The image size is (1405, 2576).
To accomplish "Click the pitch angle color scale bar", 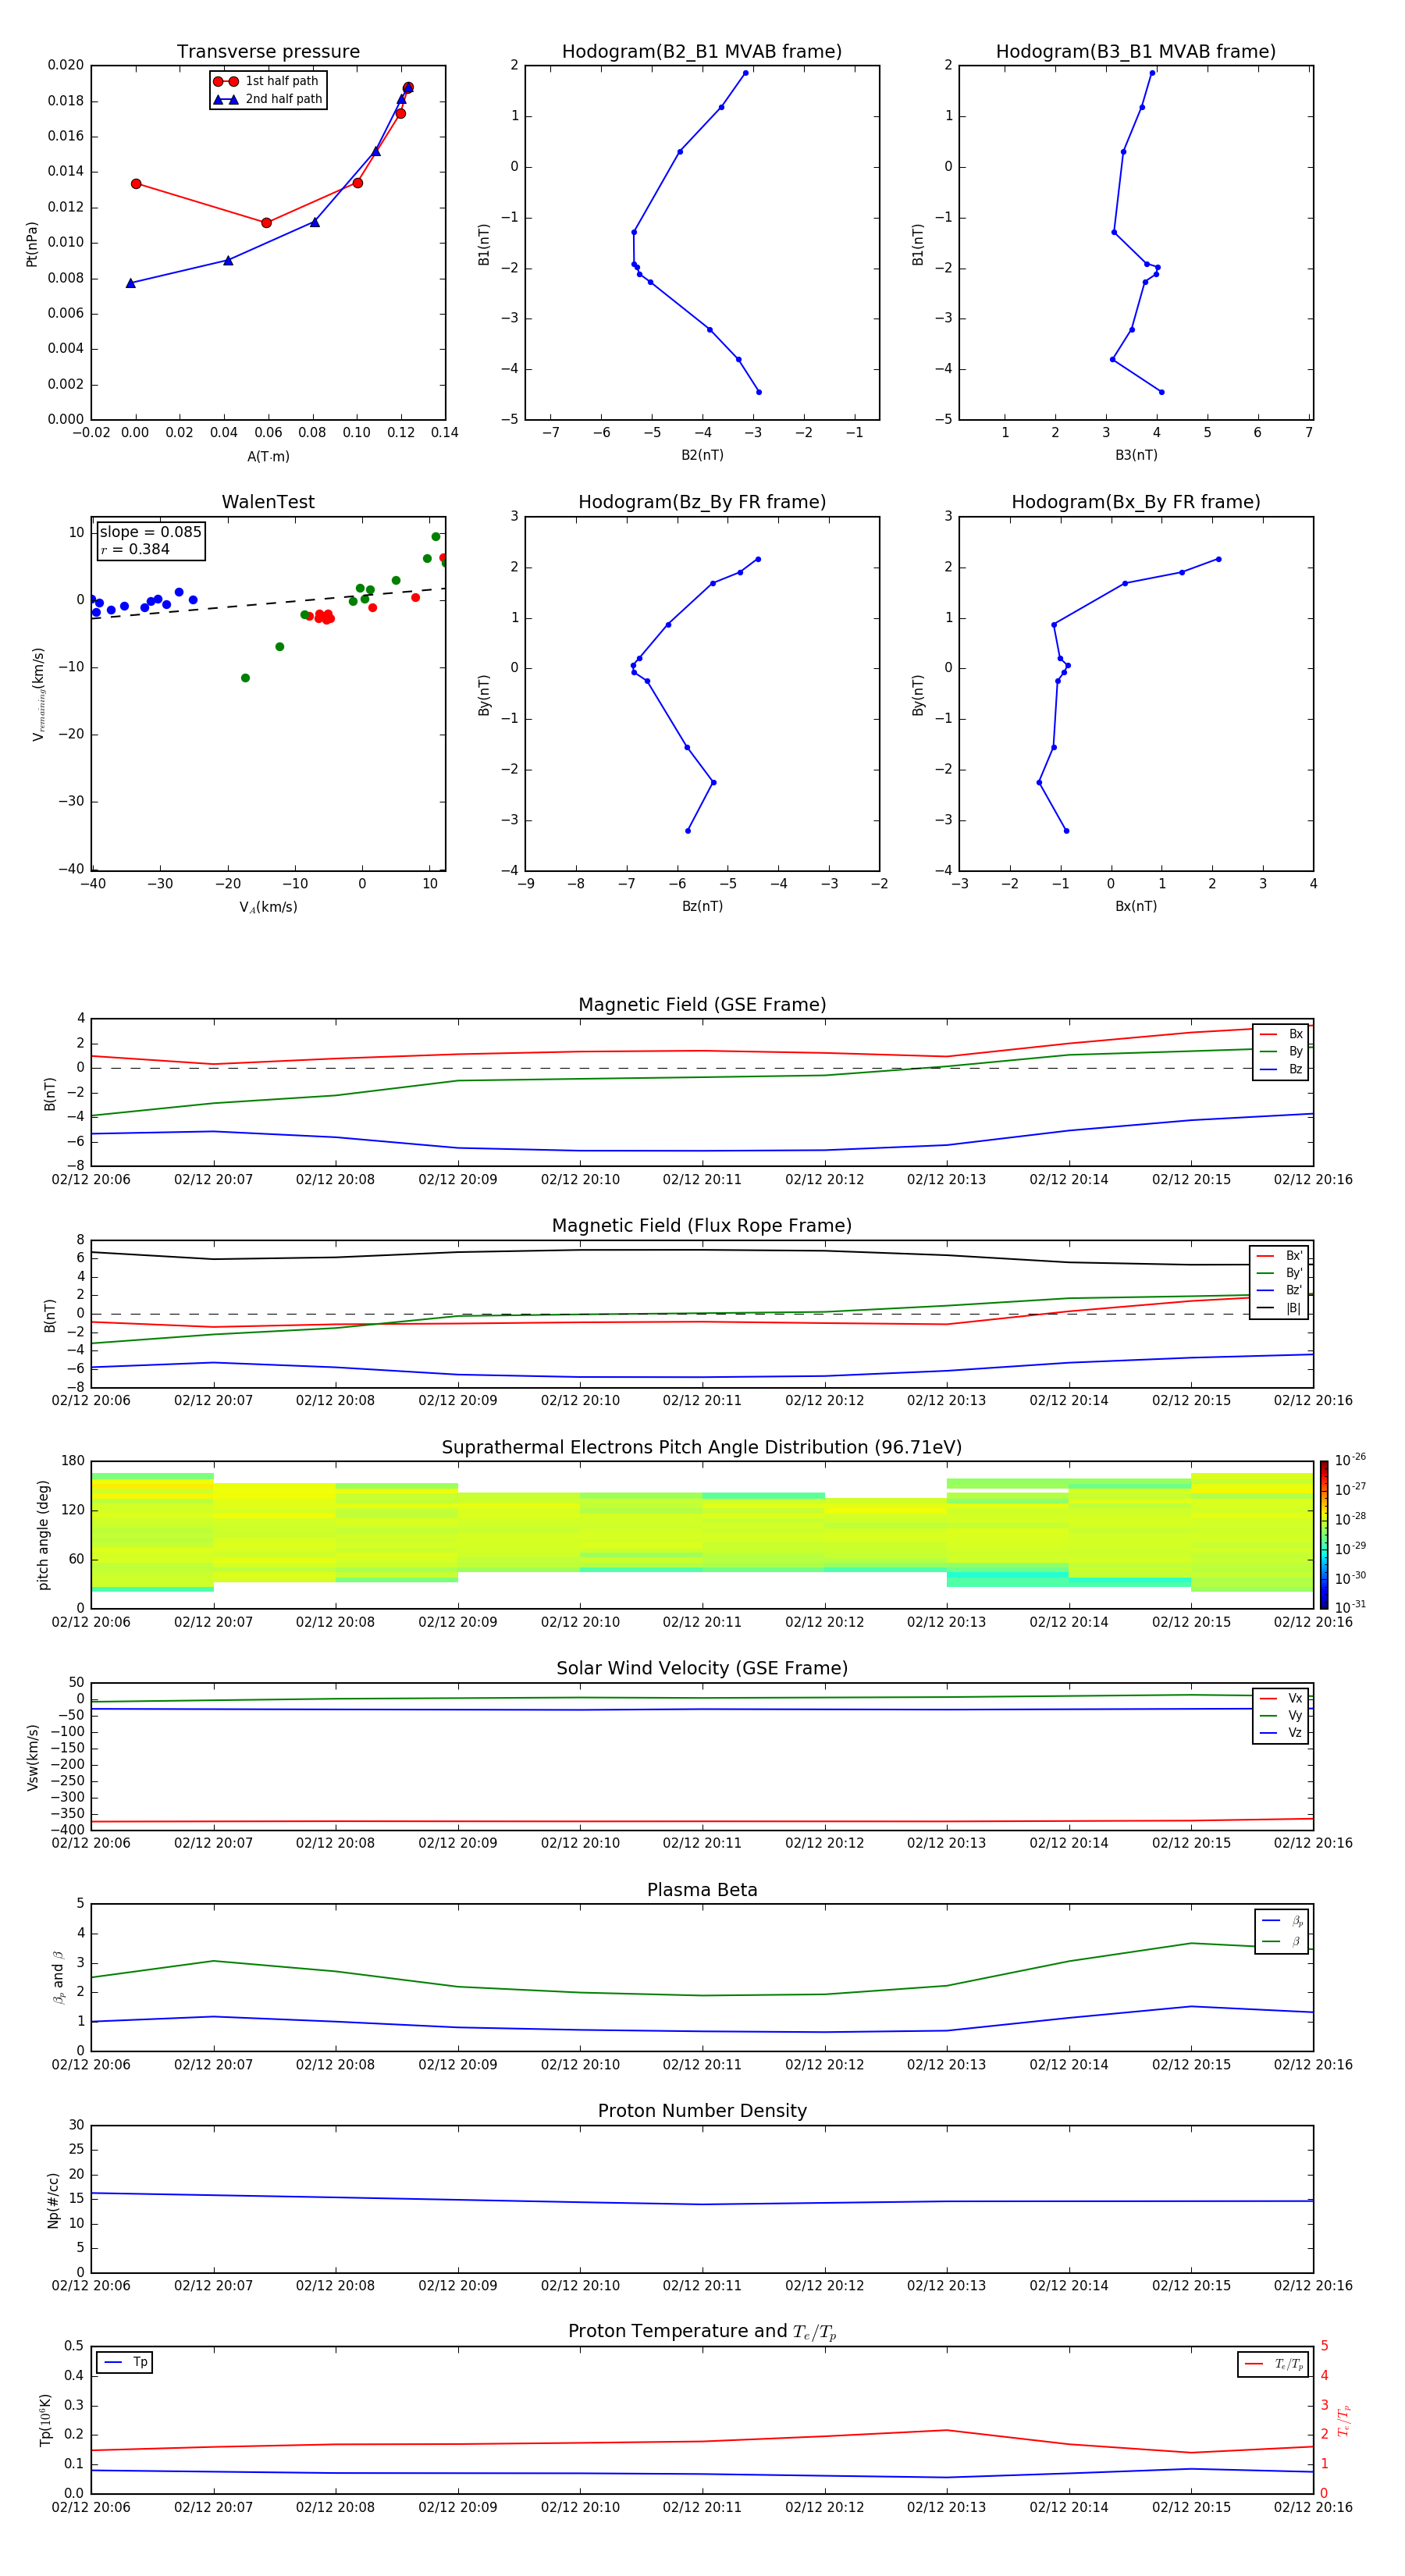I will coord(1323,1534).
